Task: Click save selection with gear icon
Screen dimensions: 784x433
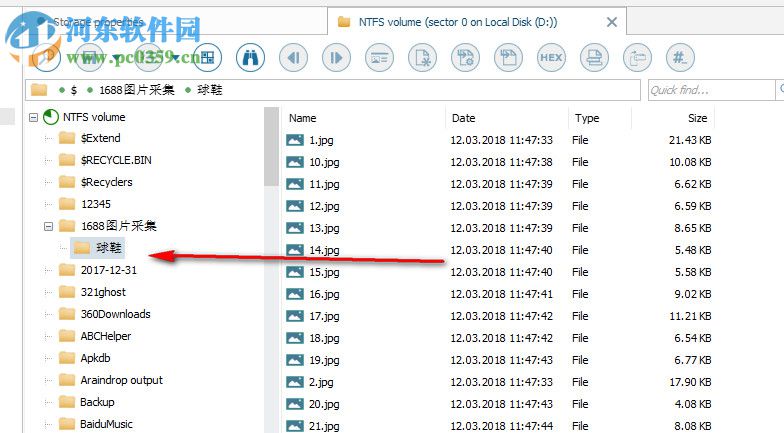Action: coord(466,58)
